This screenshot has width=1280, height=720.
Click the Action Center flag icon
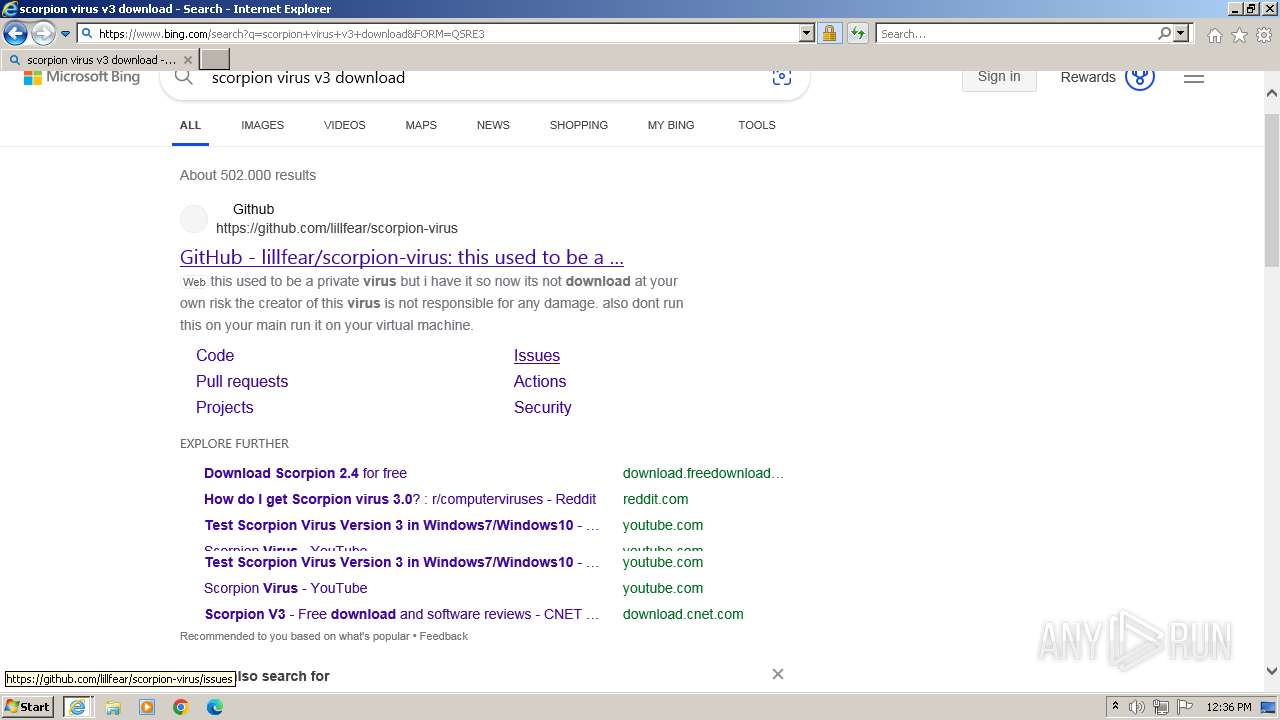coord(1184,707)
